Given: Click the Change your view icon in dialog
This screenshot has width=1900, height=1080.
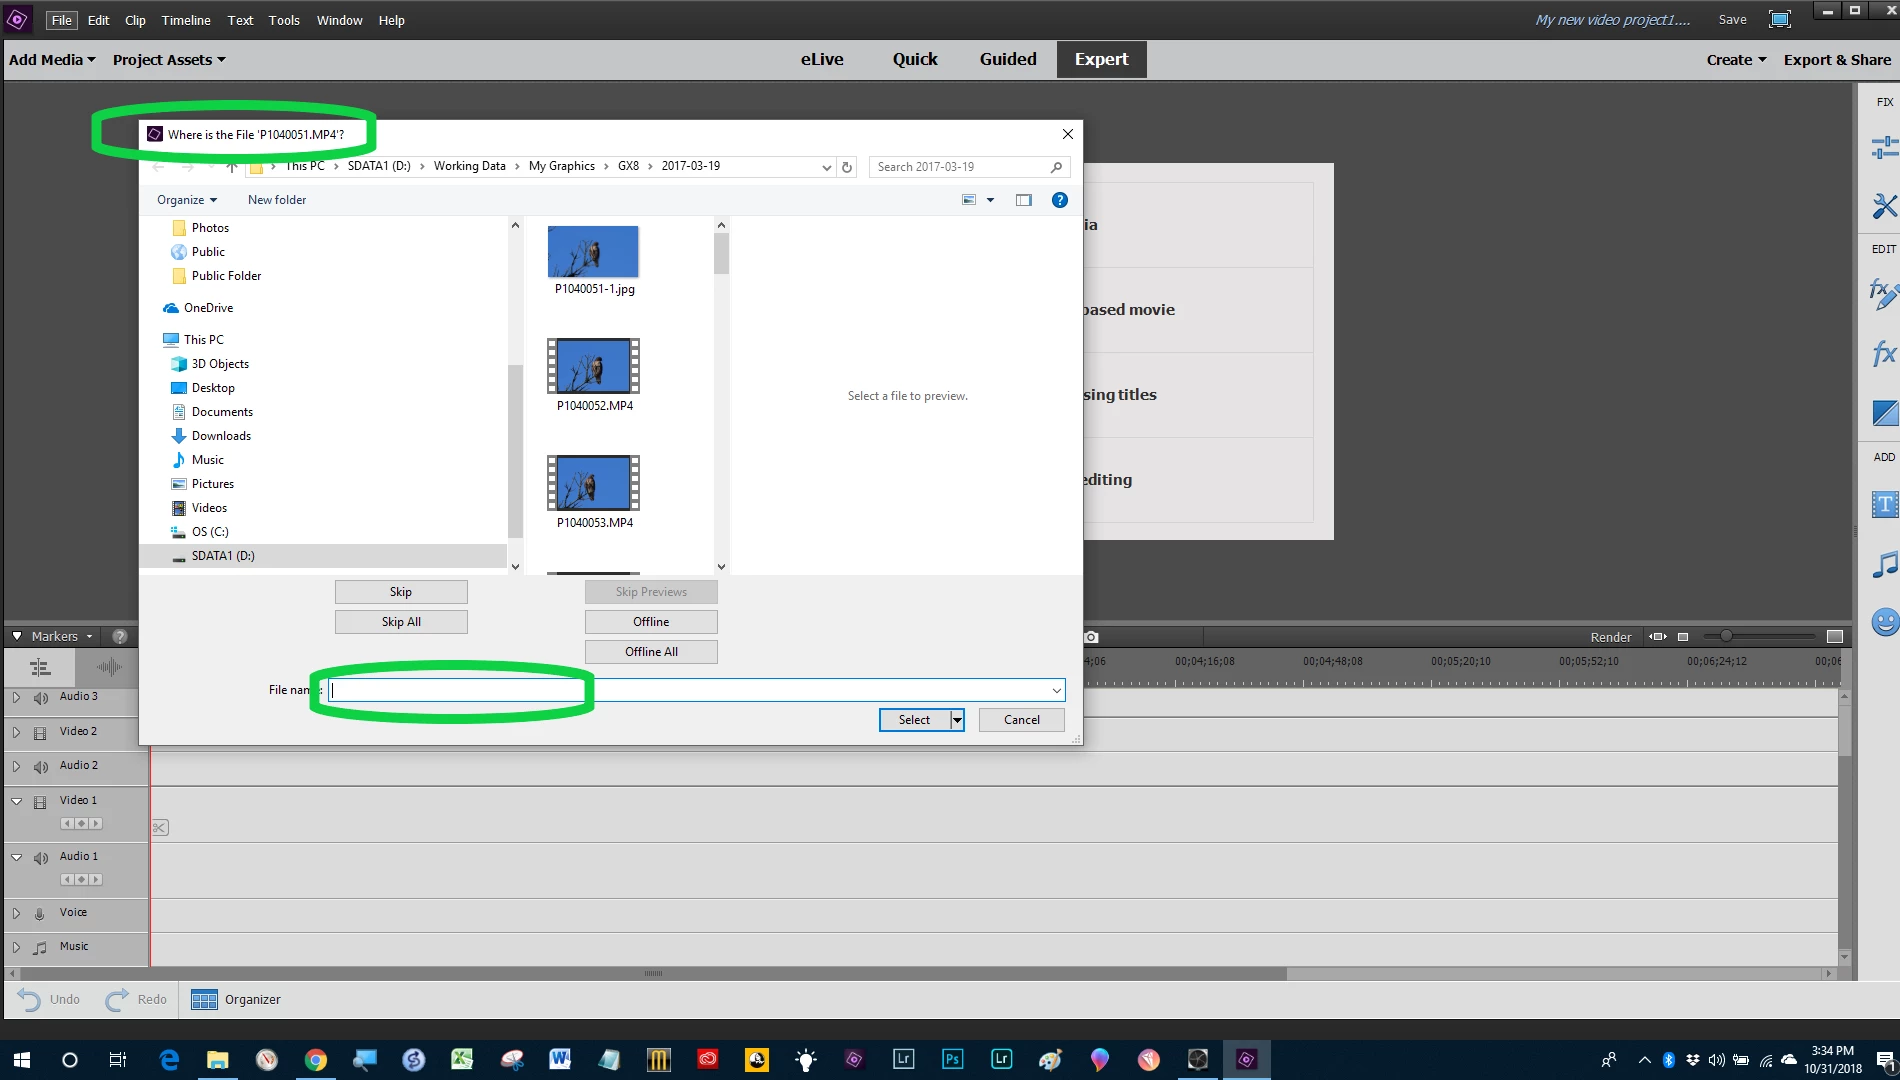Looking at the screenshot, I should point(969,200).
